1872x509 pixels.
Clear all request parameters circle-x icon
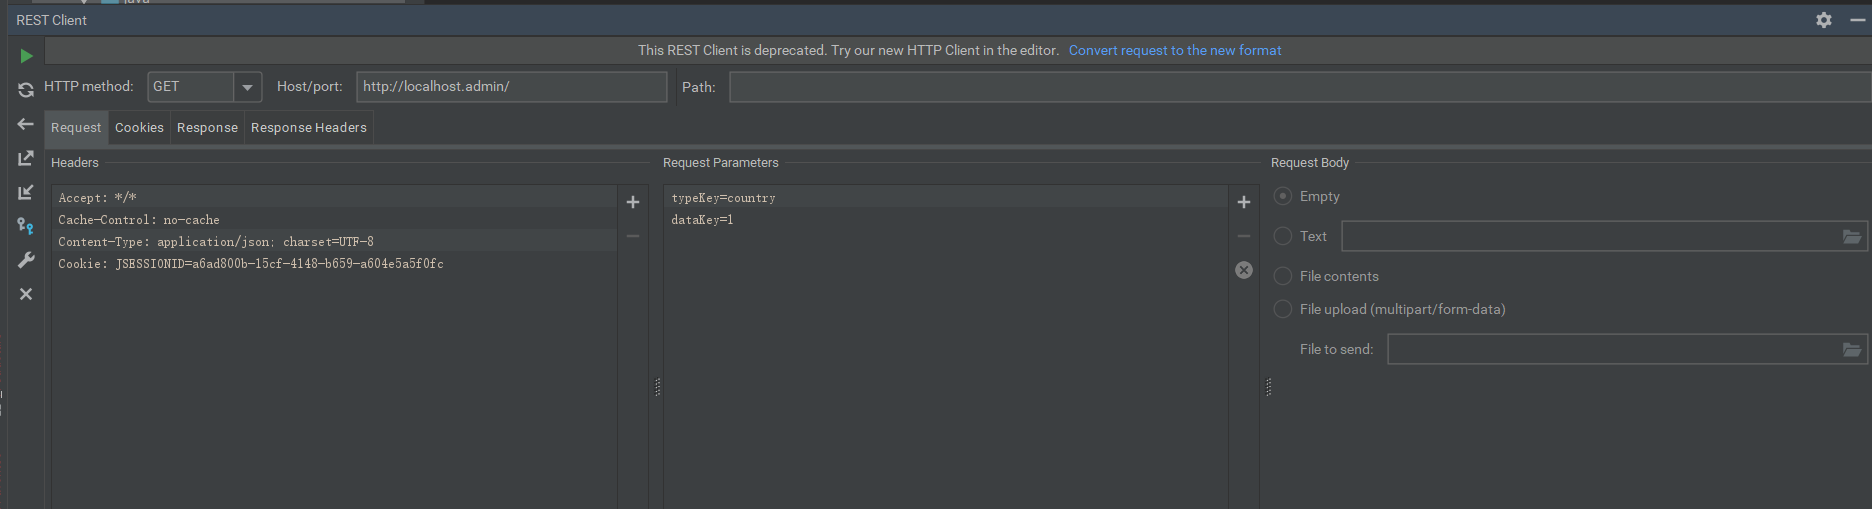pos(1244,270)
